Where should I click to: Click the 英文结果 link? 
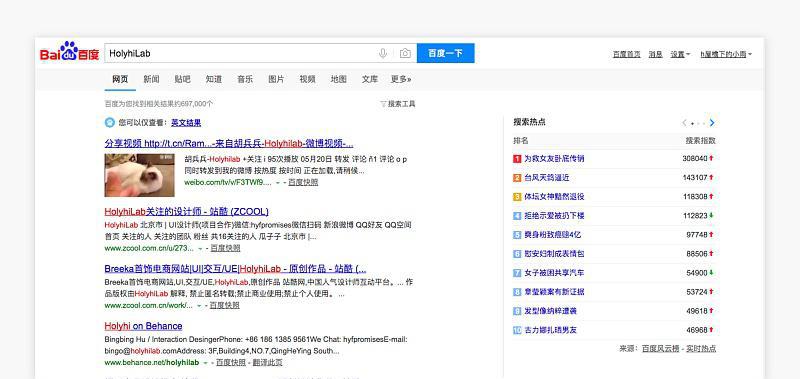[186, 122]
